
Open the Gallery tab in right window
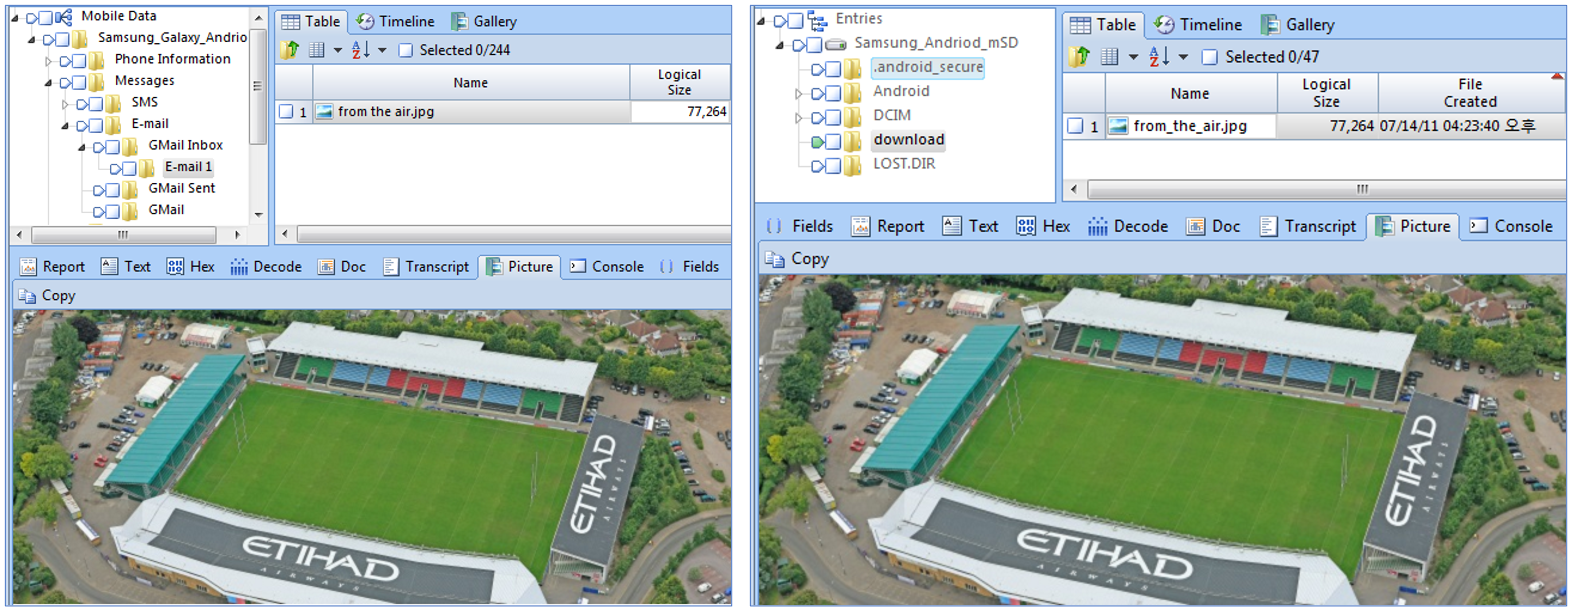[1298, 25]
